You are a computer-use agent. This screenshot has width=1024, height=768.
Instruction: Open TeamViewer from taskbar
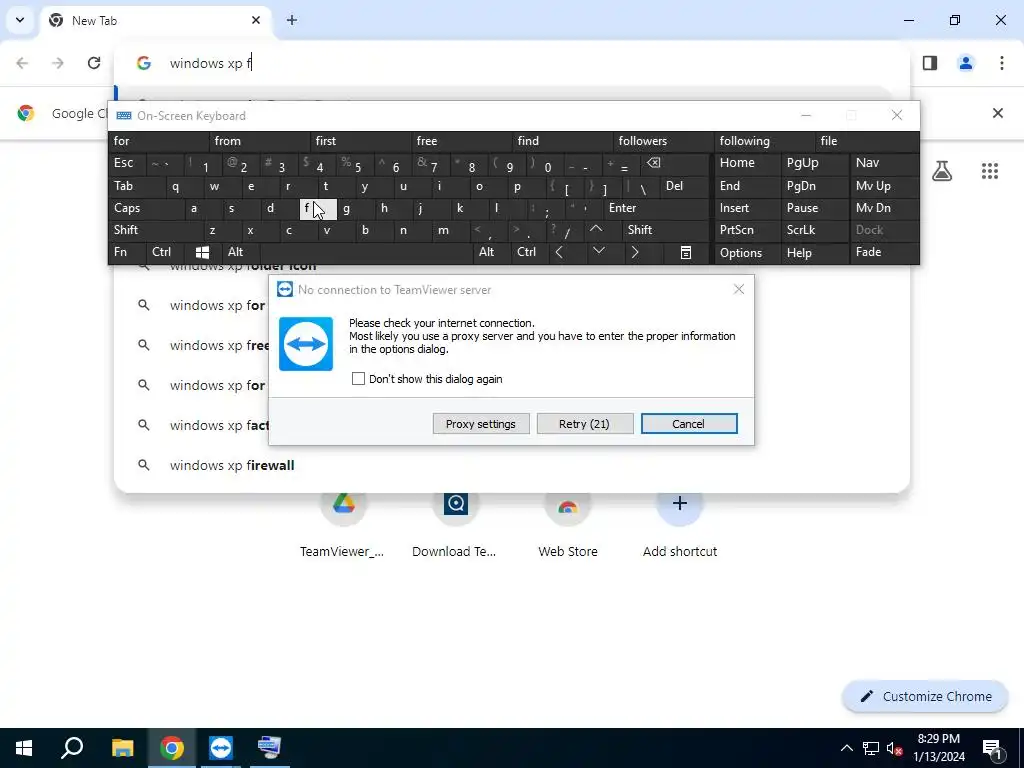221,748
